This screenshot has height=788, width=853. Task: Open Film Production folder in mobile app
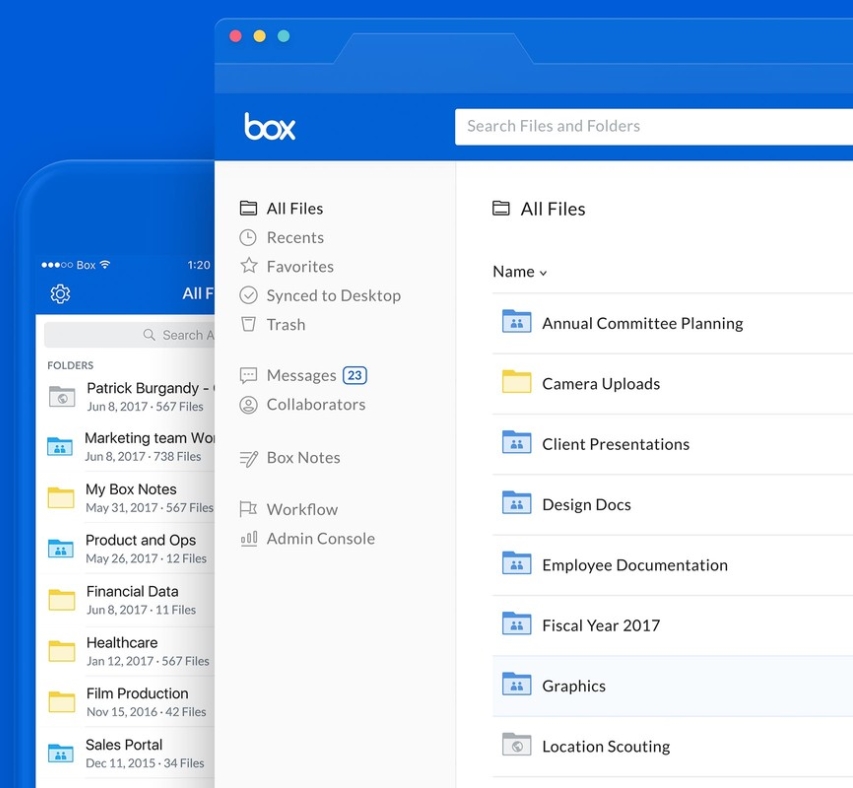point(126,702)
